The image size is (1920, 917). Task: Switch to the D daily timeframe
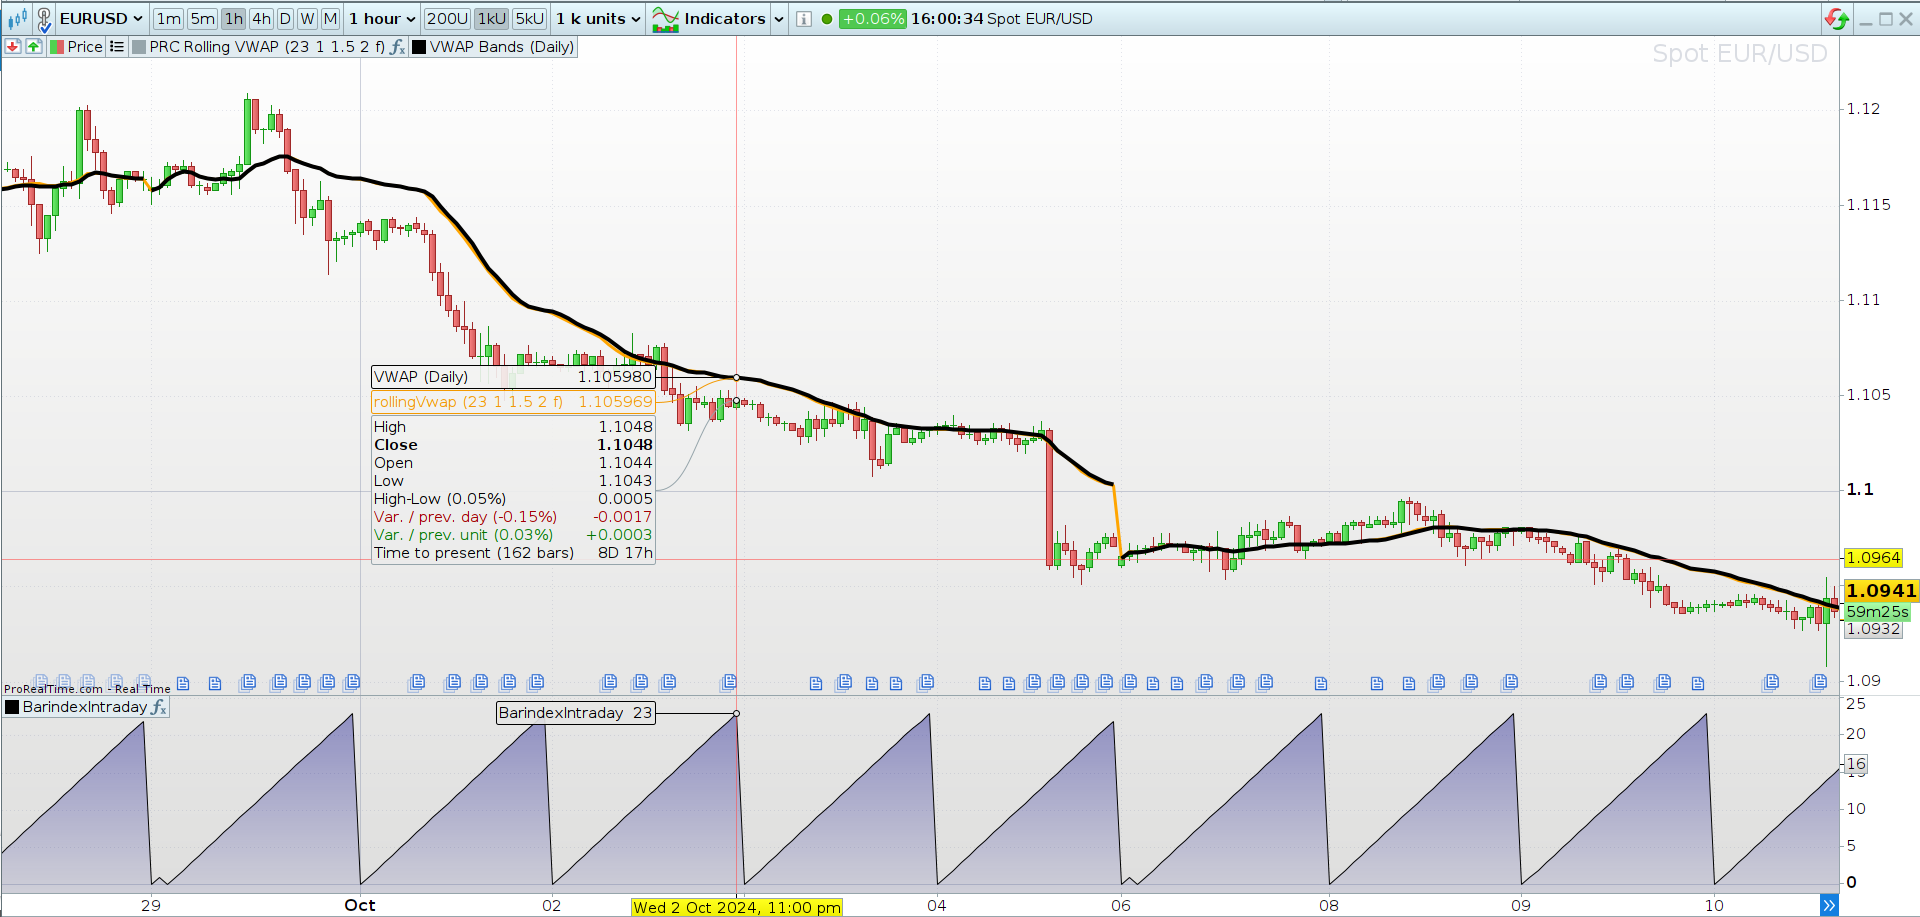pos(285,19)
